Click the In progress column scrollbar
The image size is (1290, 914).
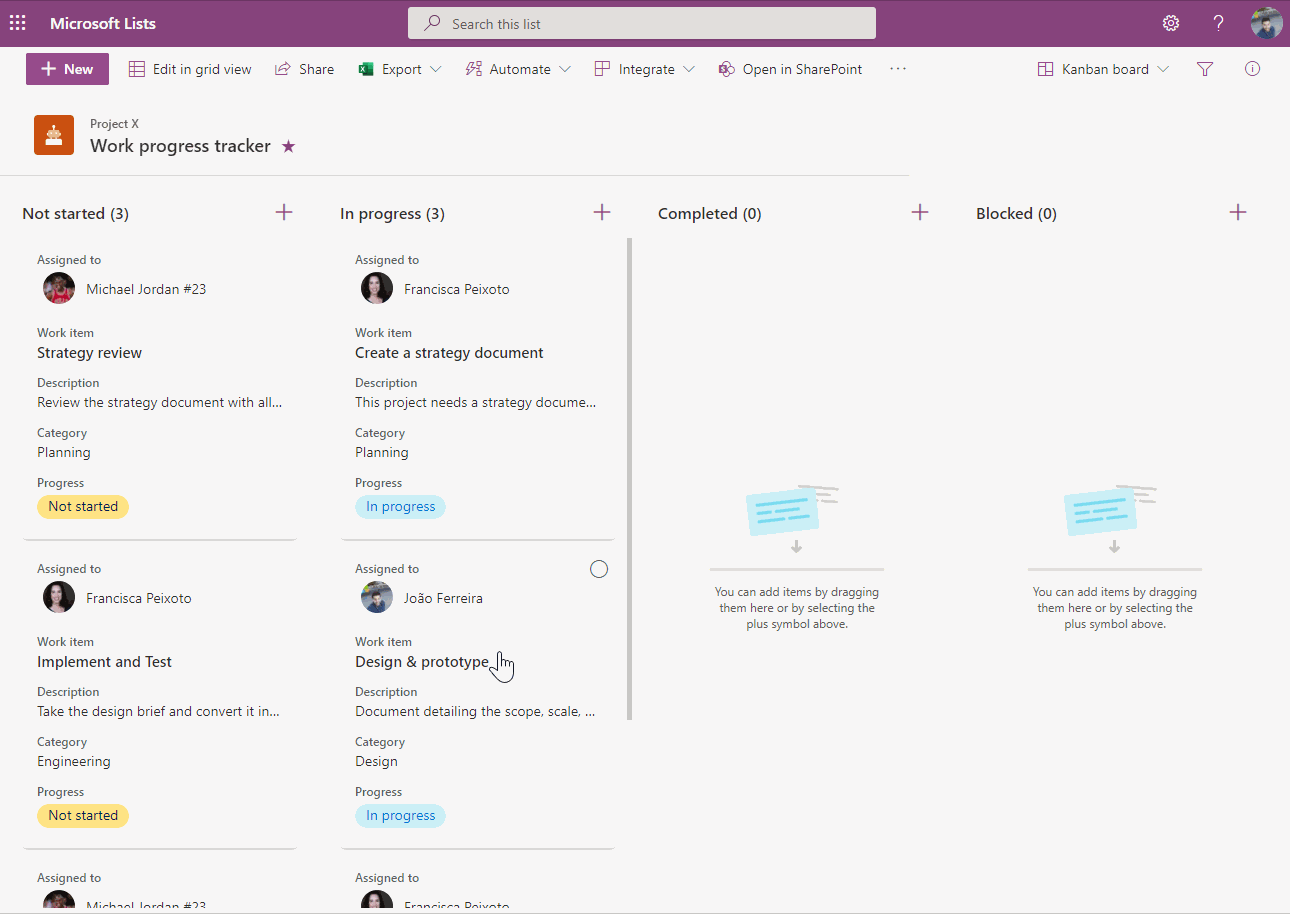pyautogui.click(x=630, y=478)
